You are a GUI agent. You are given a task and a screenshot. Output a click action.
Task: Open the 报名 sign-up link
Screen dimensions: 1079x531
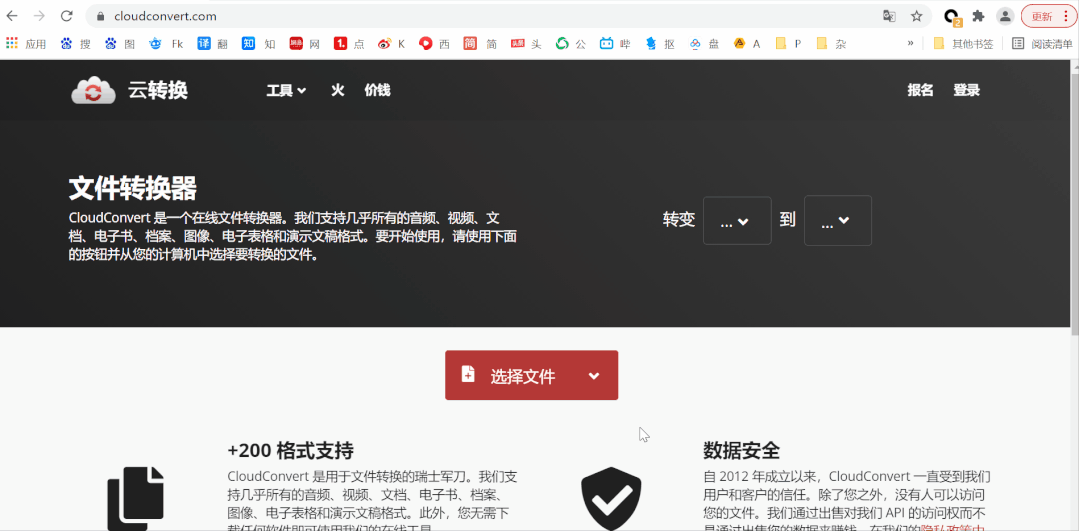point(920,90)
